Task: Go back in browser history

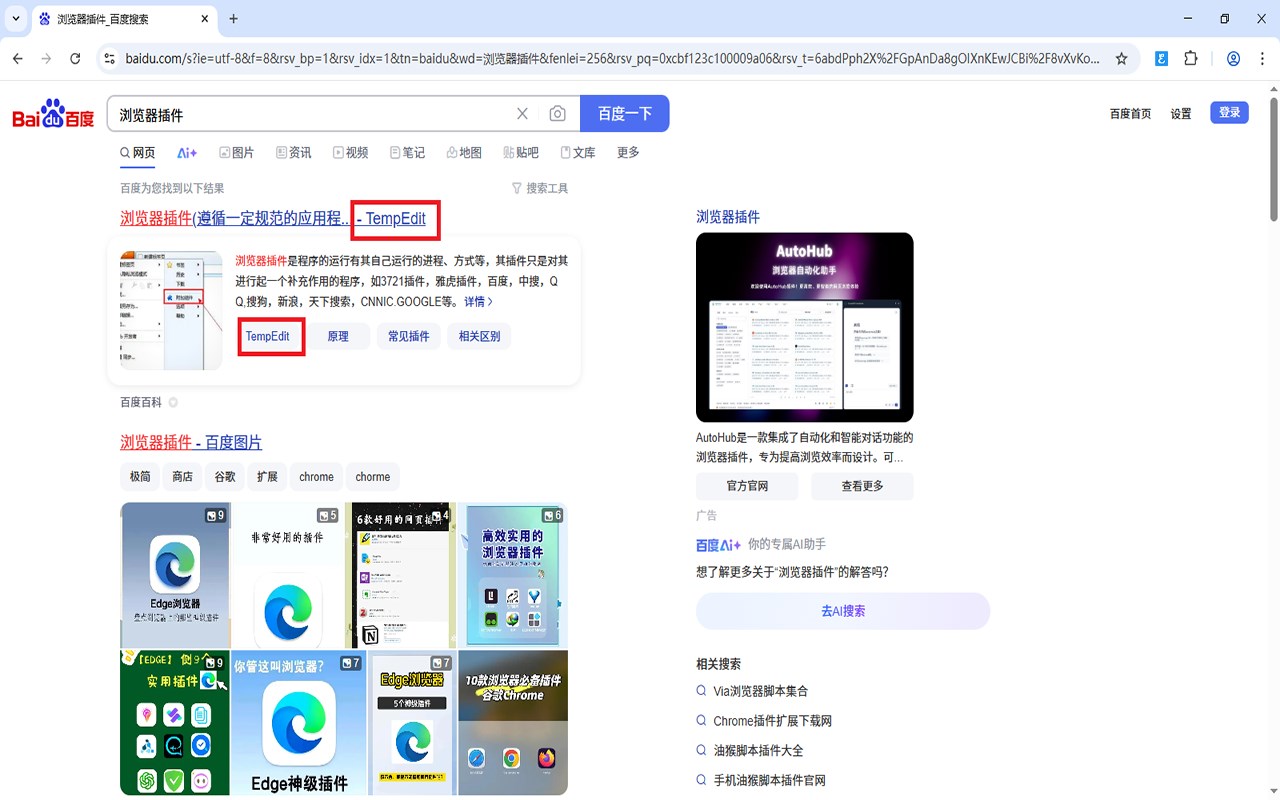Action: tap(18, 59)
